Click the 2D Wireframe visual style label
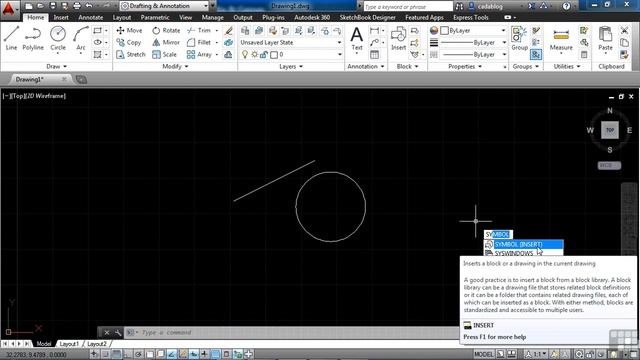Viewport: 640px width, 360px height. coord(46,96)
